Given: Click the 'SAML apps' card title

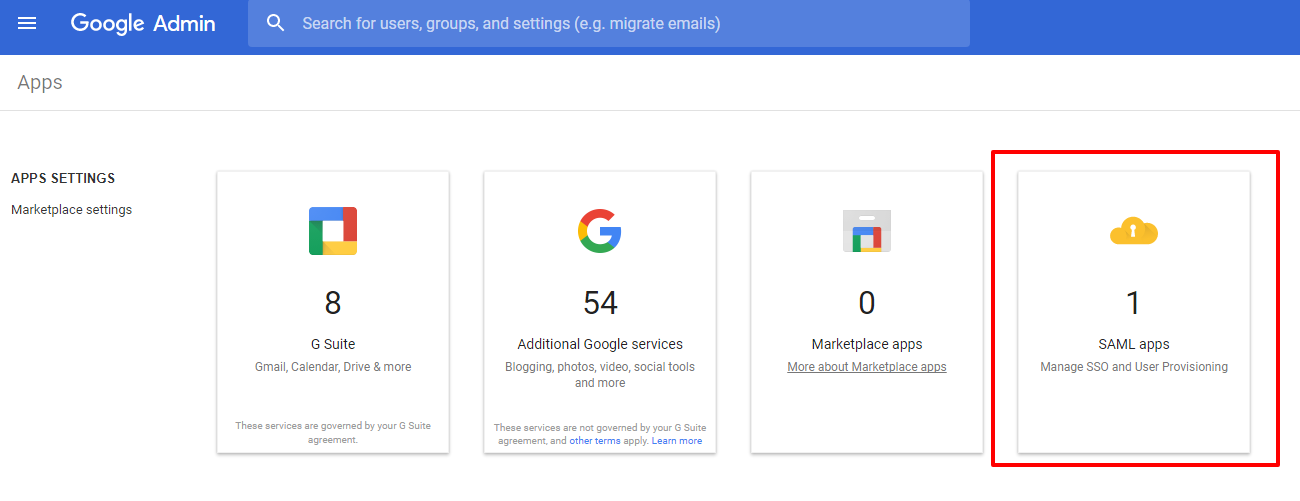Looking at the screenshot, I should (x=1134, y=344).
